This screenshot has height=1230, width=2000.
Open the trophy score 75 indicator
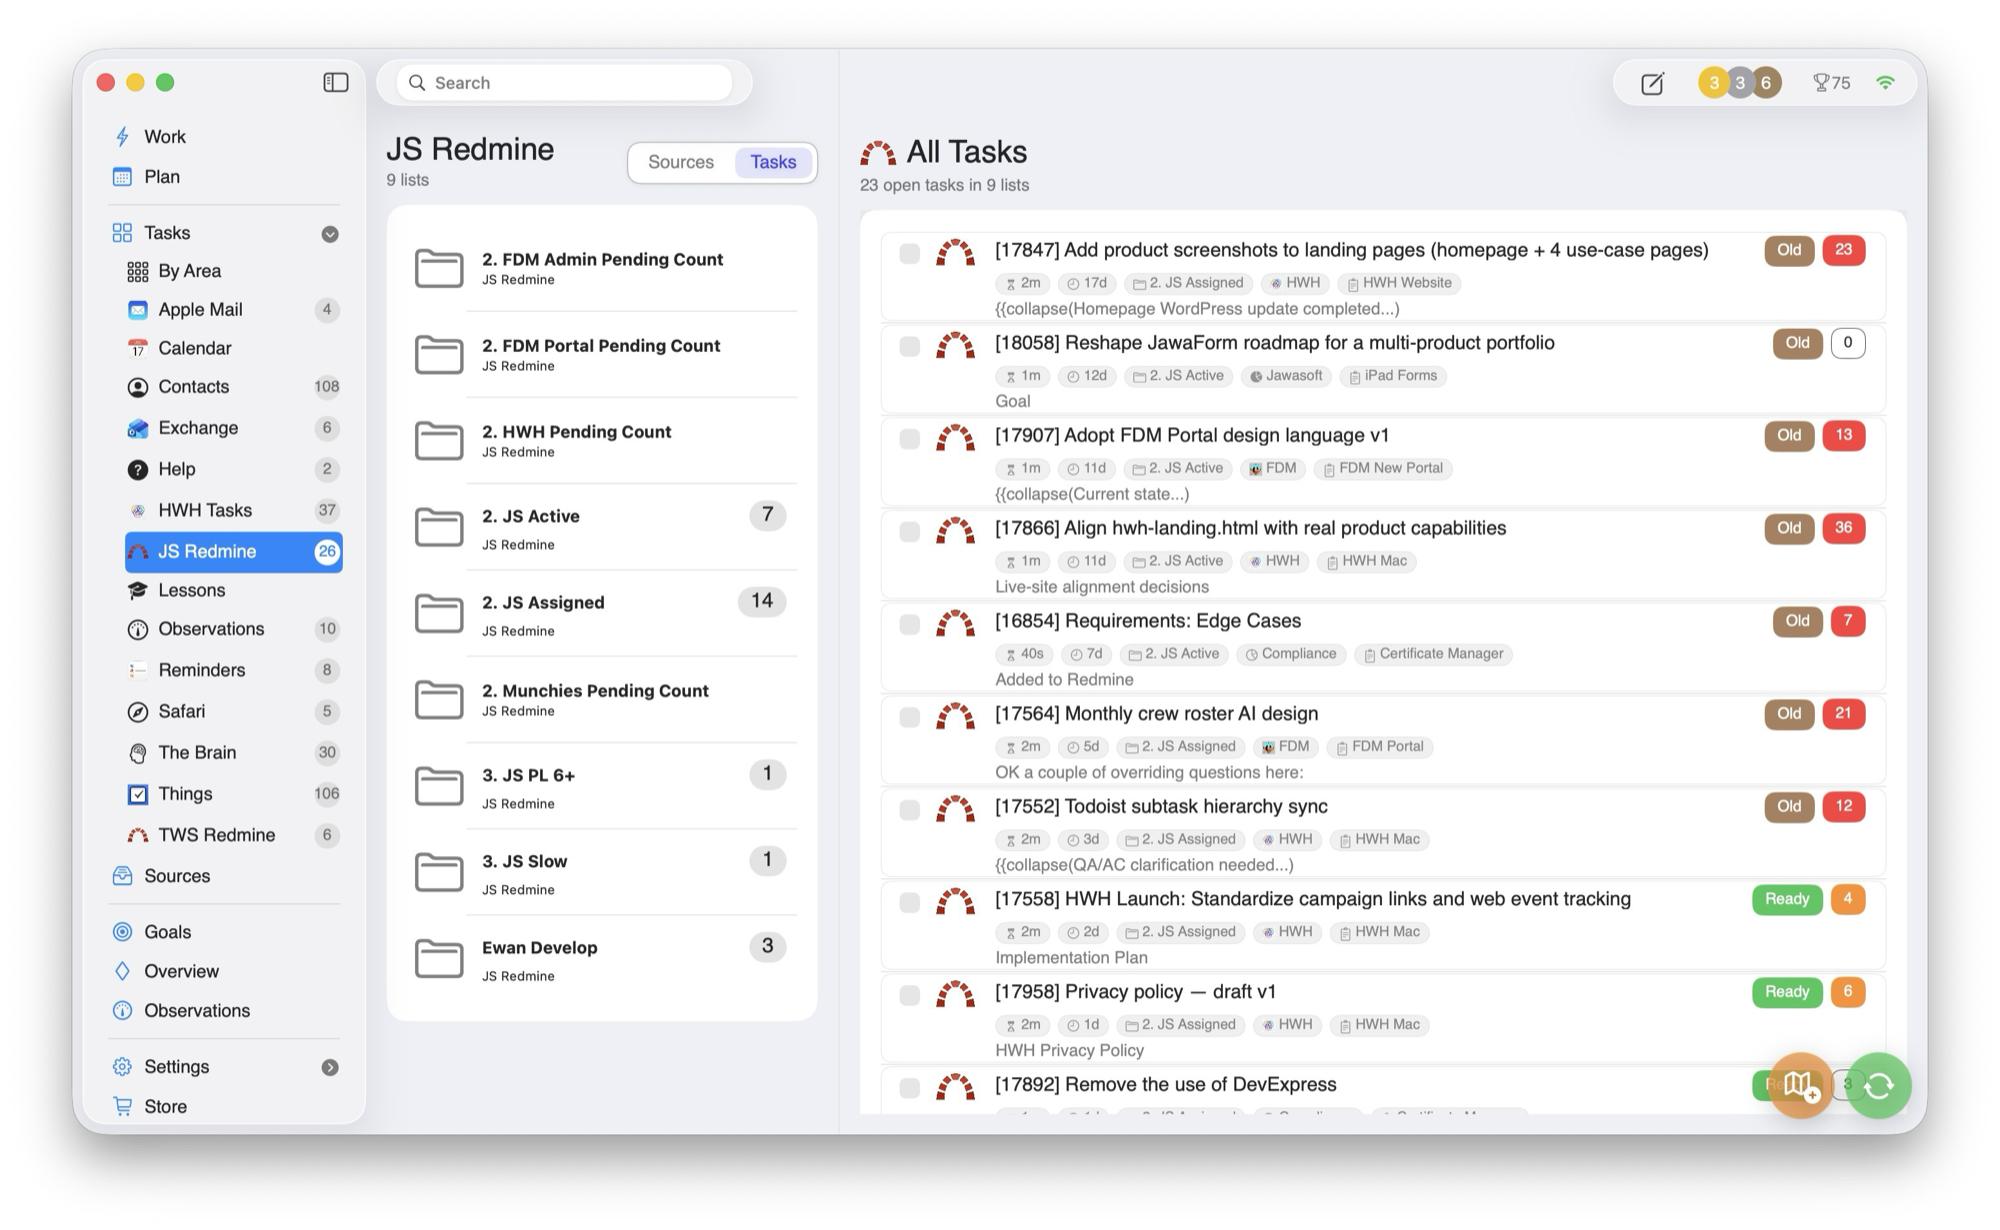(1831, 83)
